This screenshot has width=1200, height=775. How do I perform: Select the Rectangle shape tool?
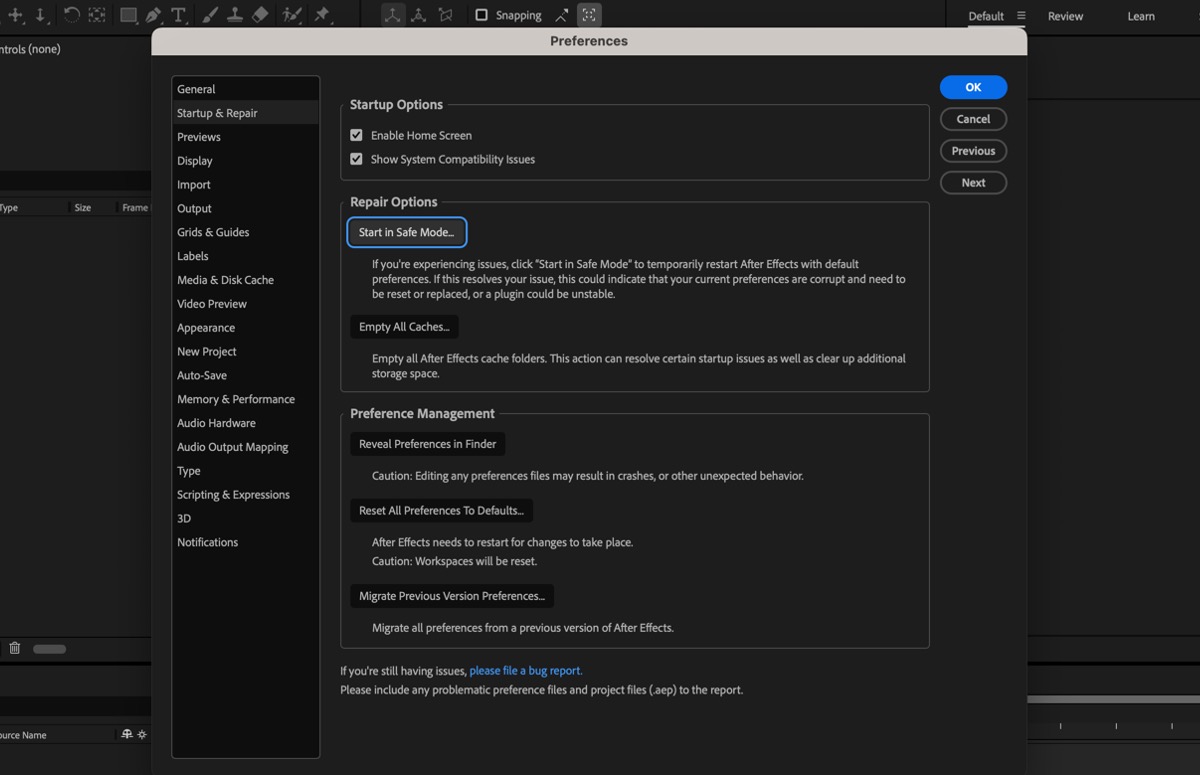tap(129, 15)
